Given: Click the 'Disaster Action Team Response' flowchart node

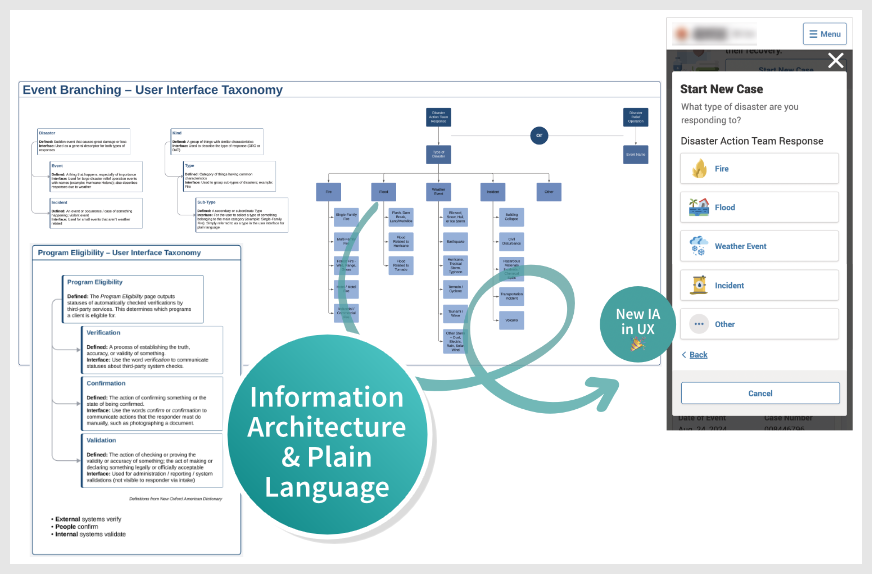Looking at the screenshot, I should (438, 117).
